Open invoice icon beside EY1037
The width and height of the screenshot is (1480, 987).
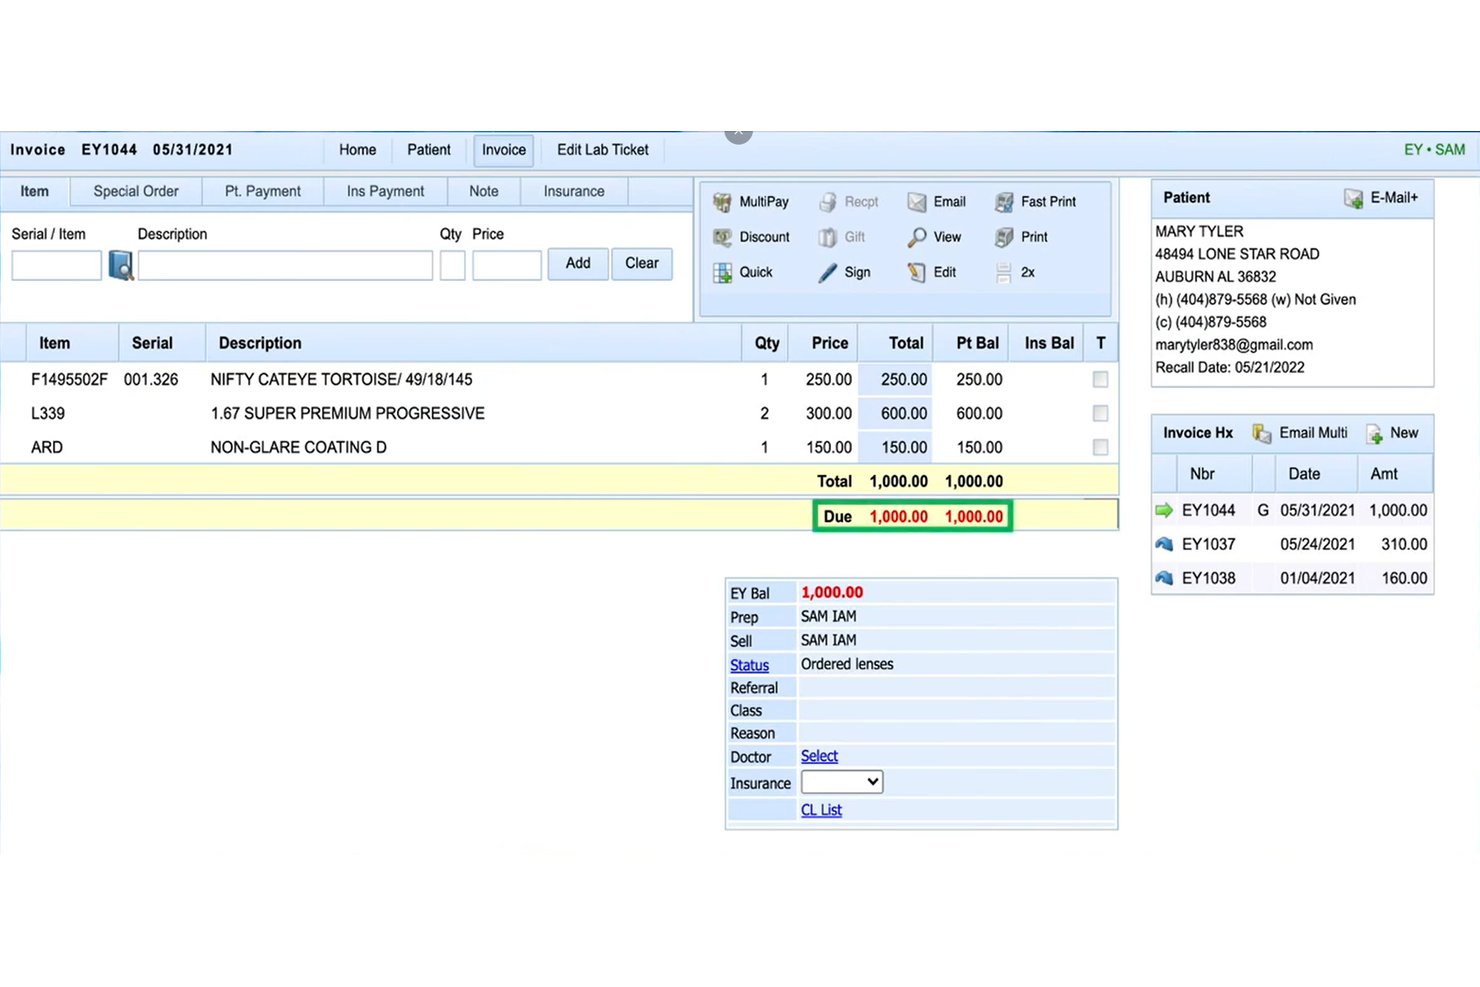1164,544
